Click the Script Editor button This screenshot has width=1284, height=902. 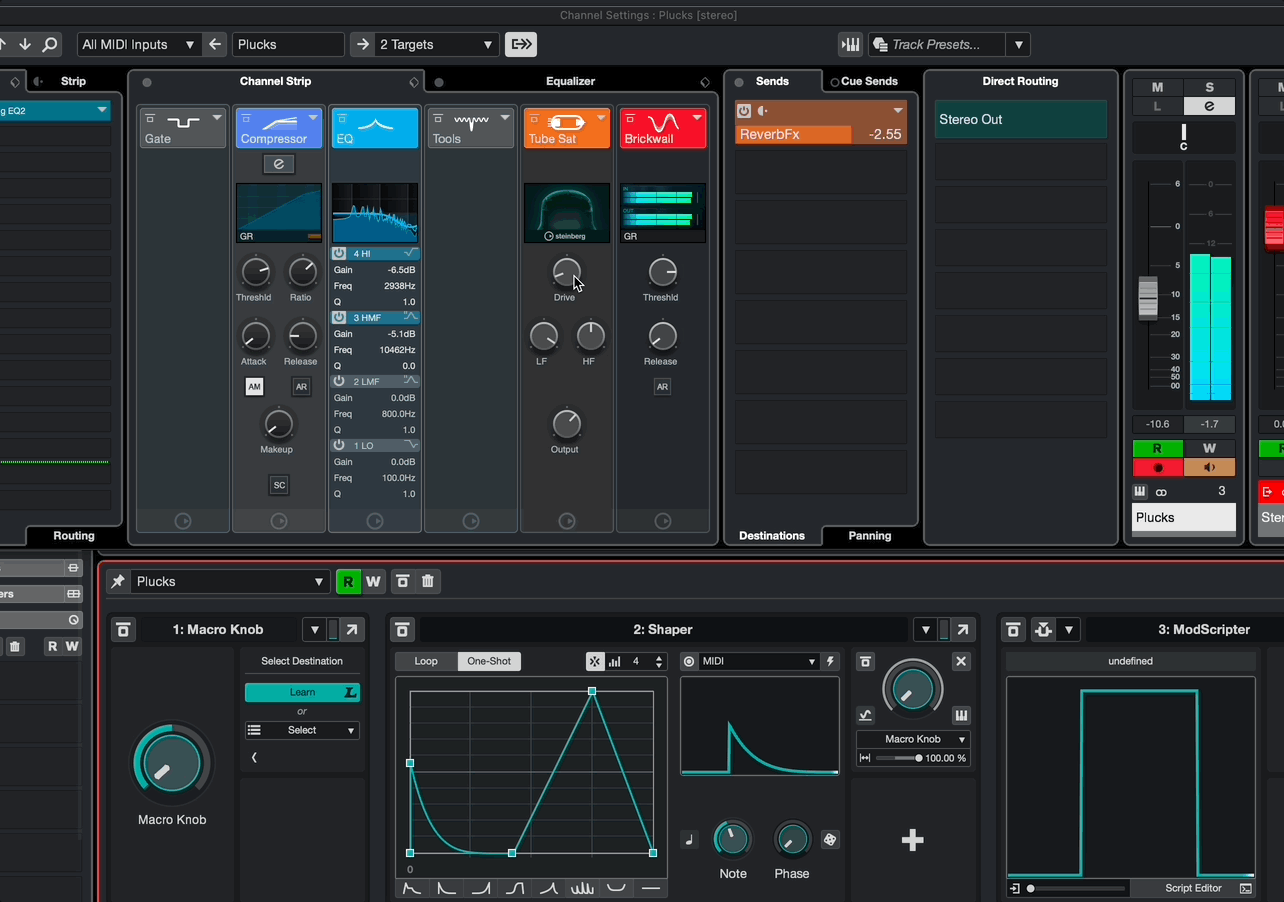[x=1194, y=888]
